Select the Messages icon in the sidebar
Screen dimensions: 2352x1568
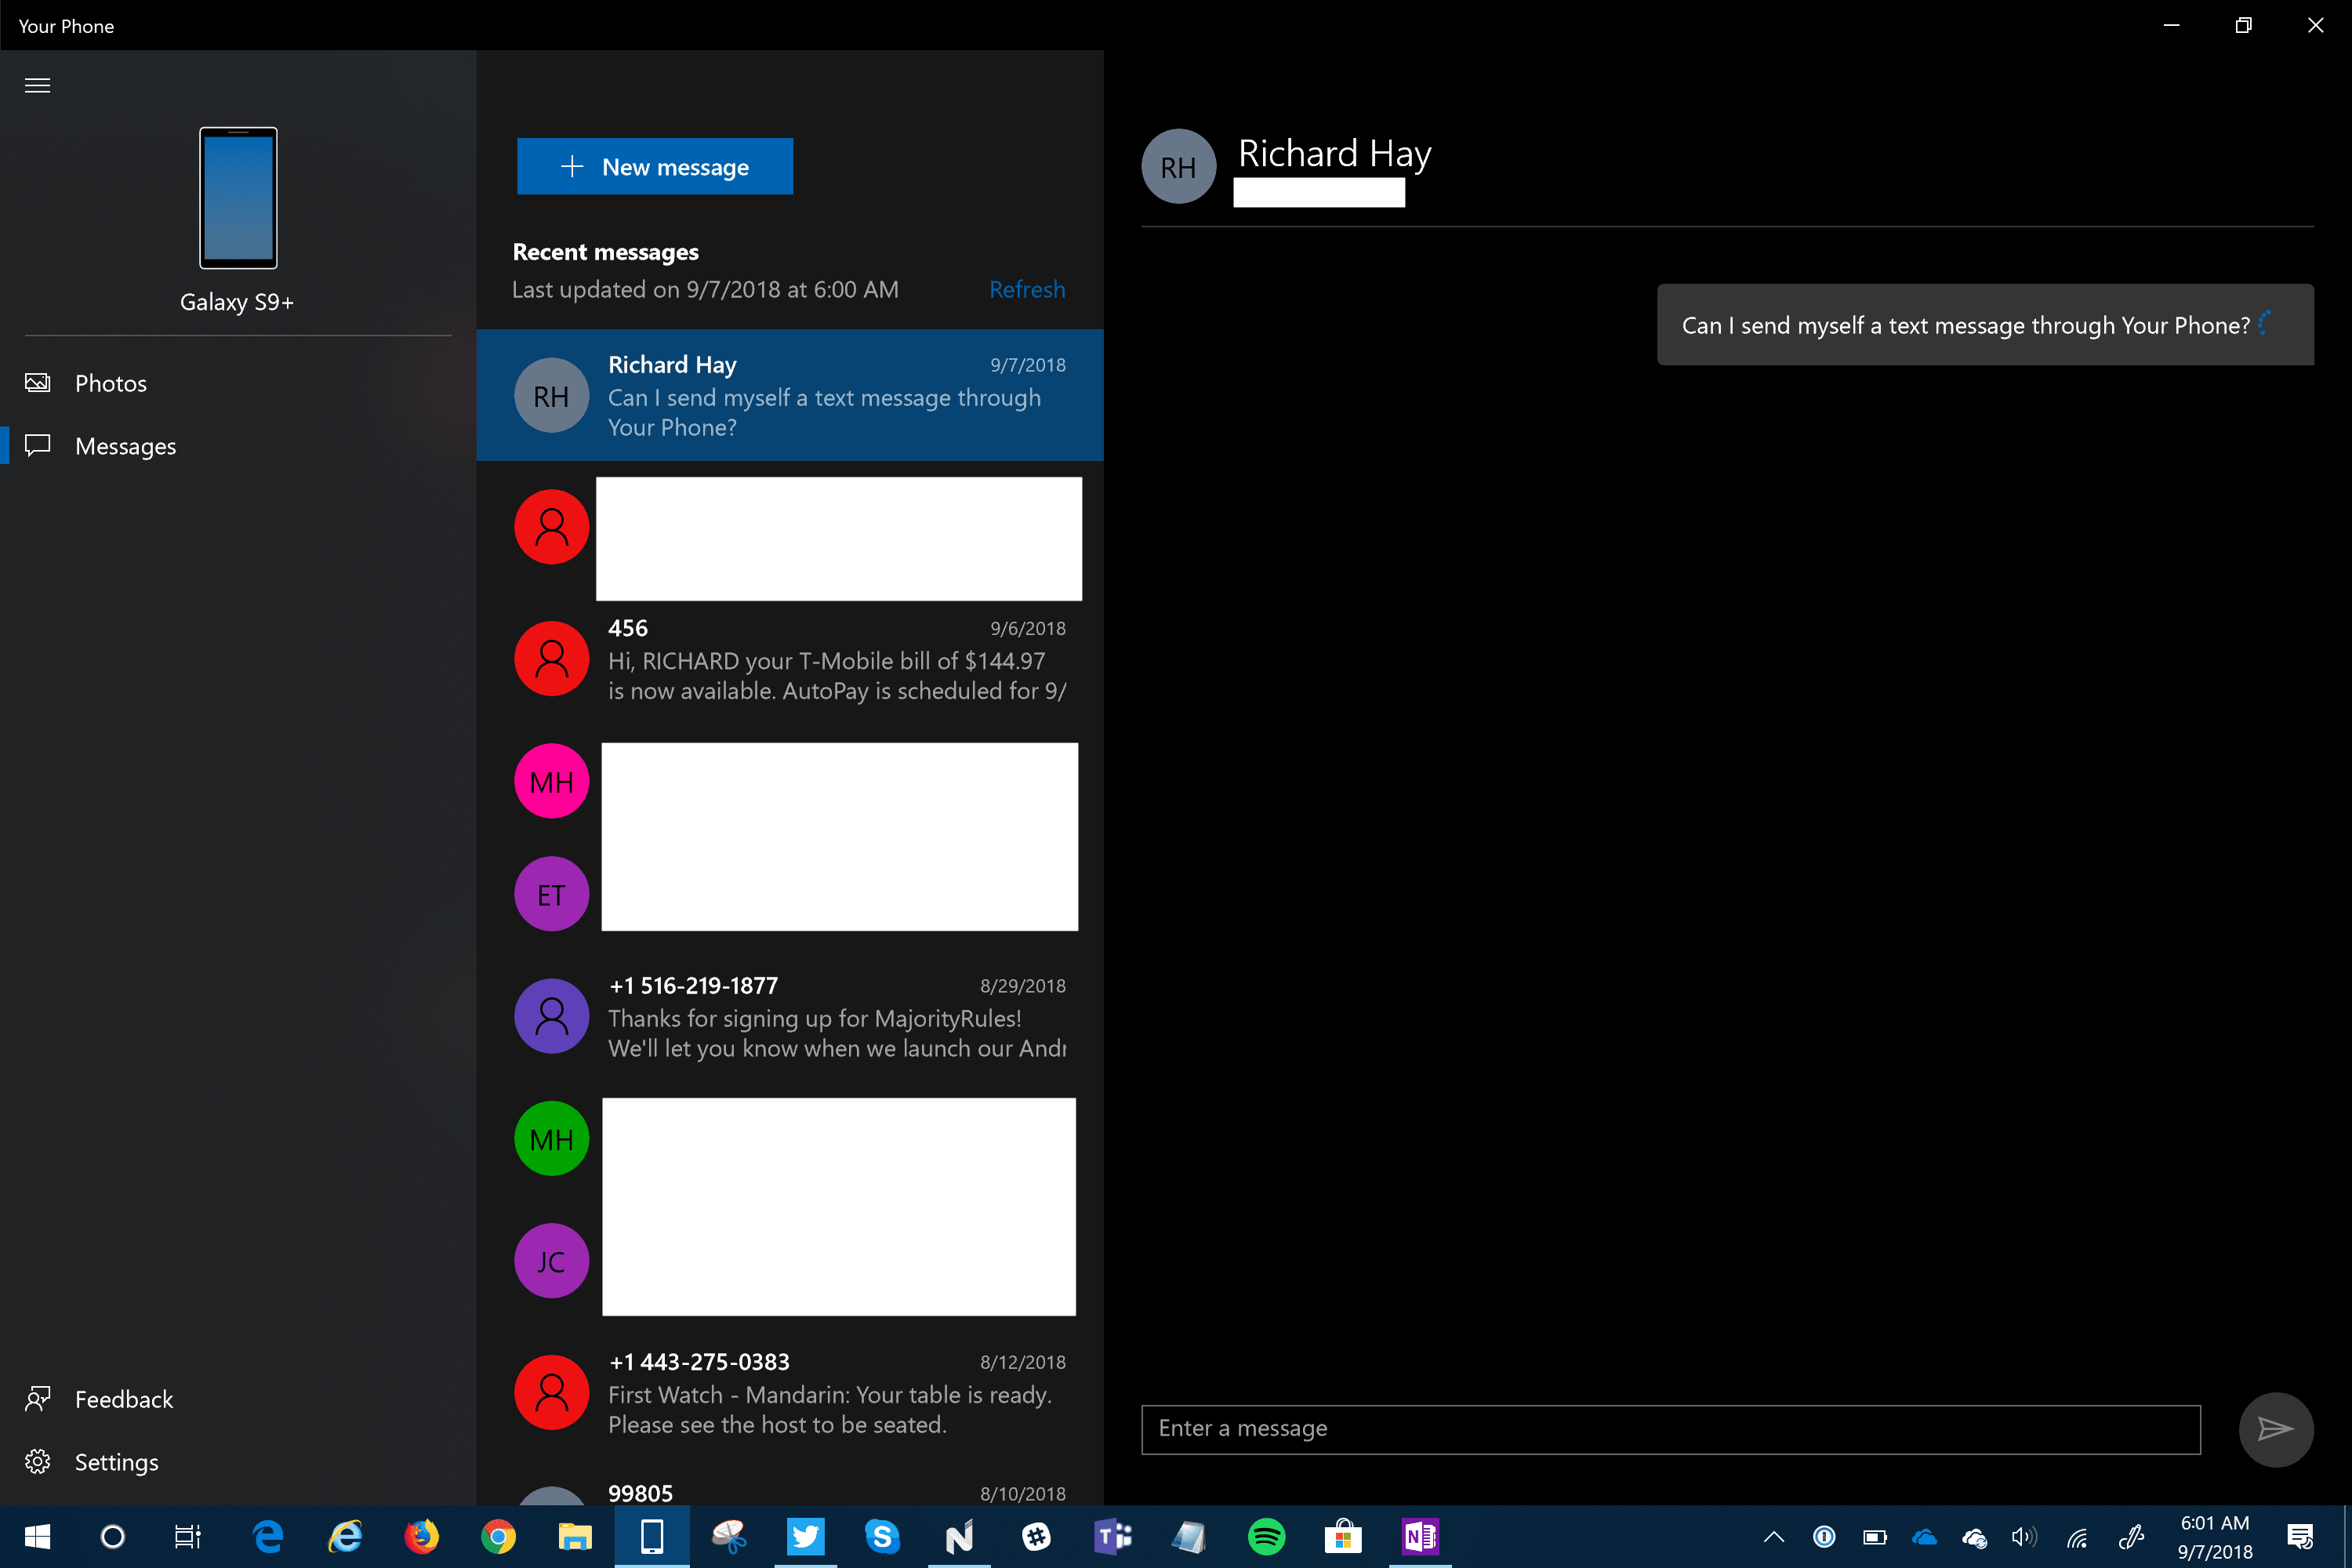[37, 446]
